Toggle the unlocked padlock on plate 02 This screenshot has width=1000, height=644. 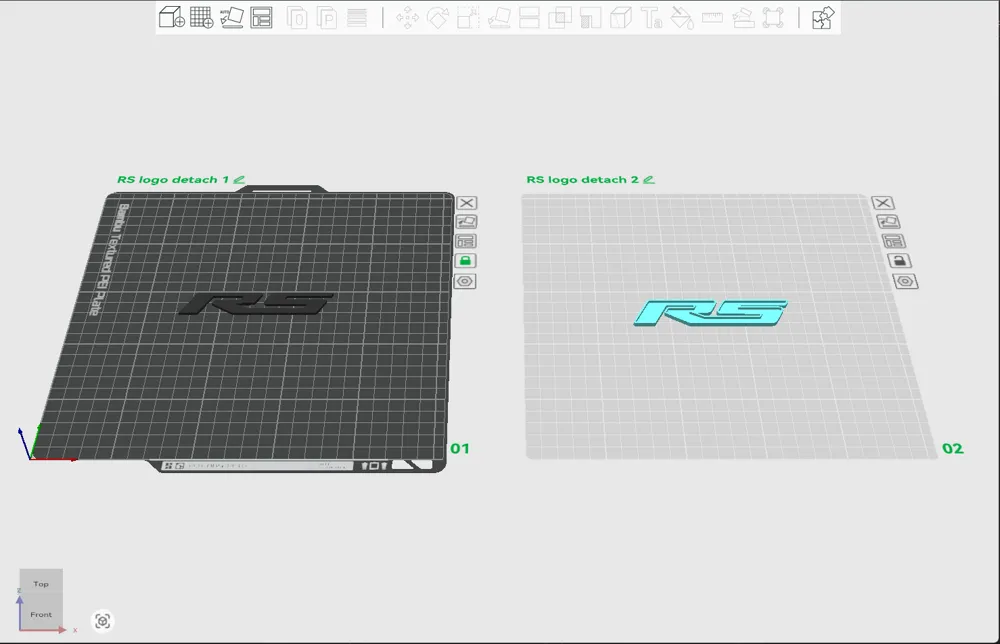(899, 261)
